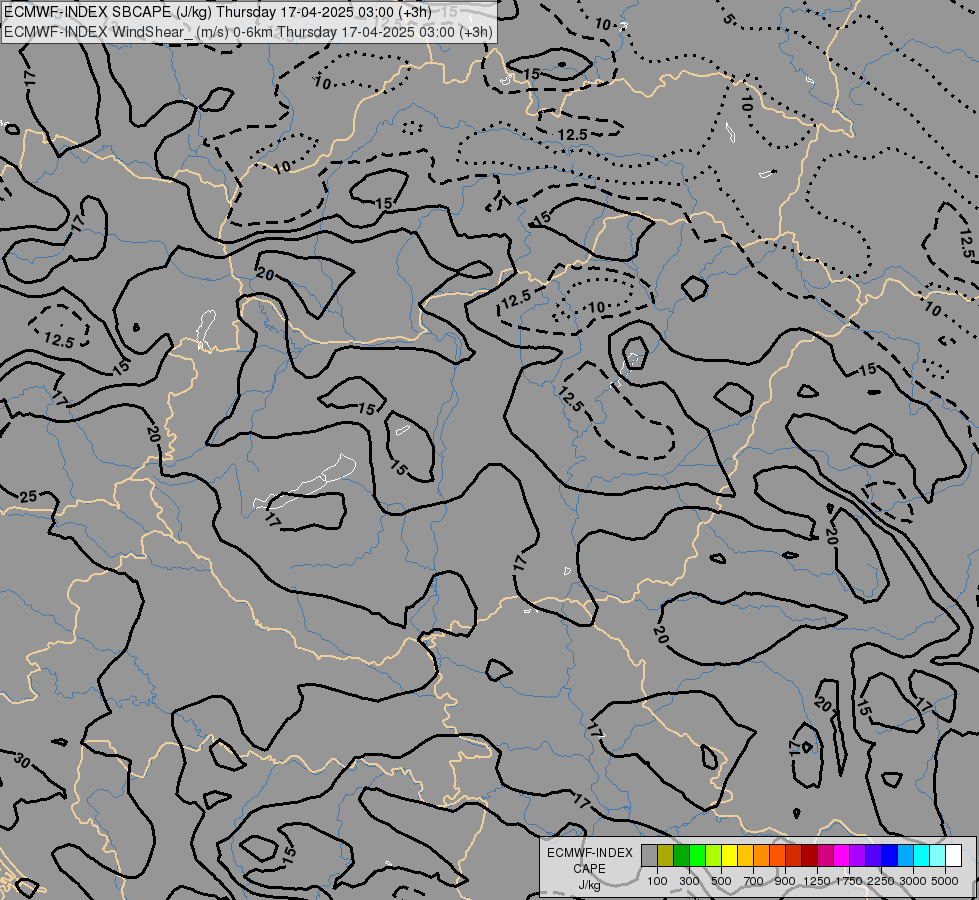
Task: Click the J/kg unit label in the legend
Action: pos(589,885)
